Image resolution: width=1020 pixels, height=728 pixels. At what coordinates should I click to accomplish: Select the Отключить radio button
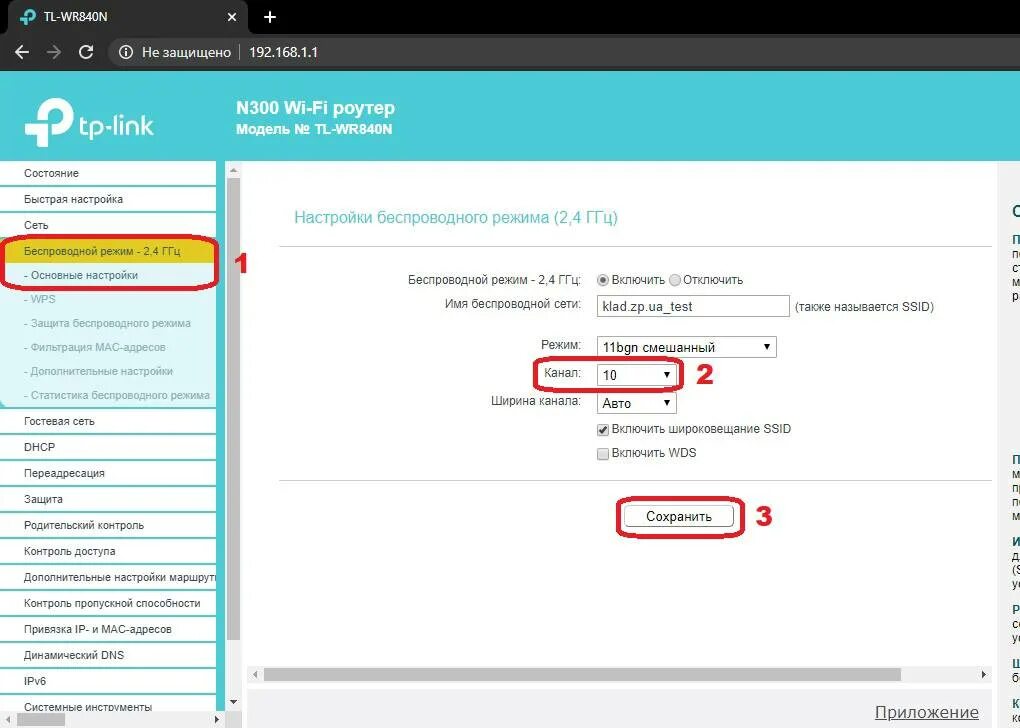coord(675,280)
